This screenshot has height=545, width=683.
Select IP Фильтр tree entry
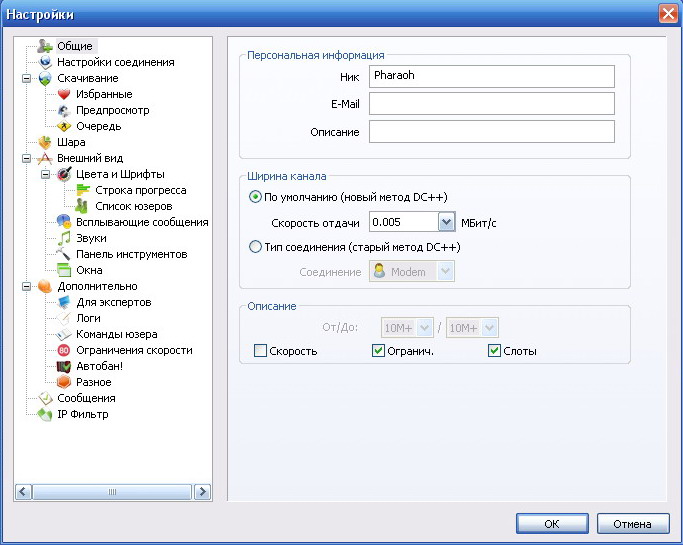pos(83,414)
